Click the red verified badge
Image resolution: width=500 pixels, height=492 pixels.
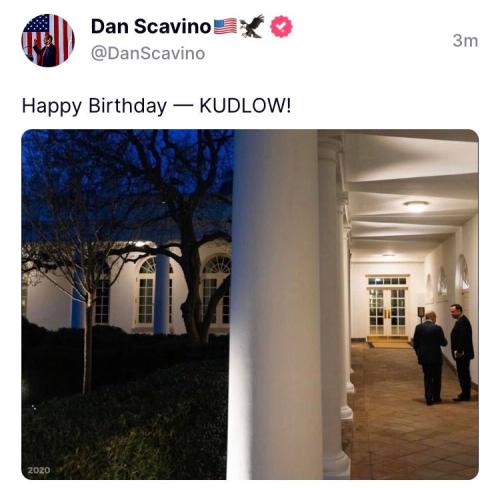pos(281,26)
